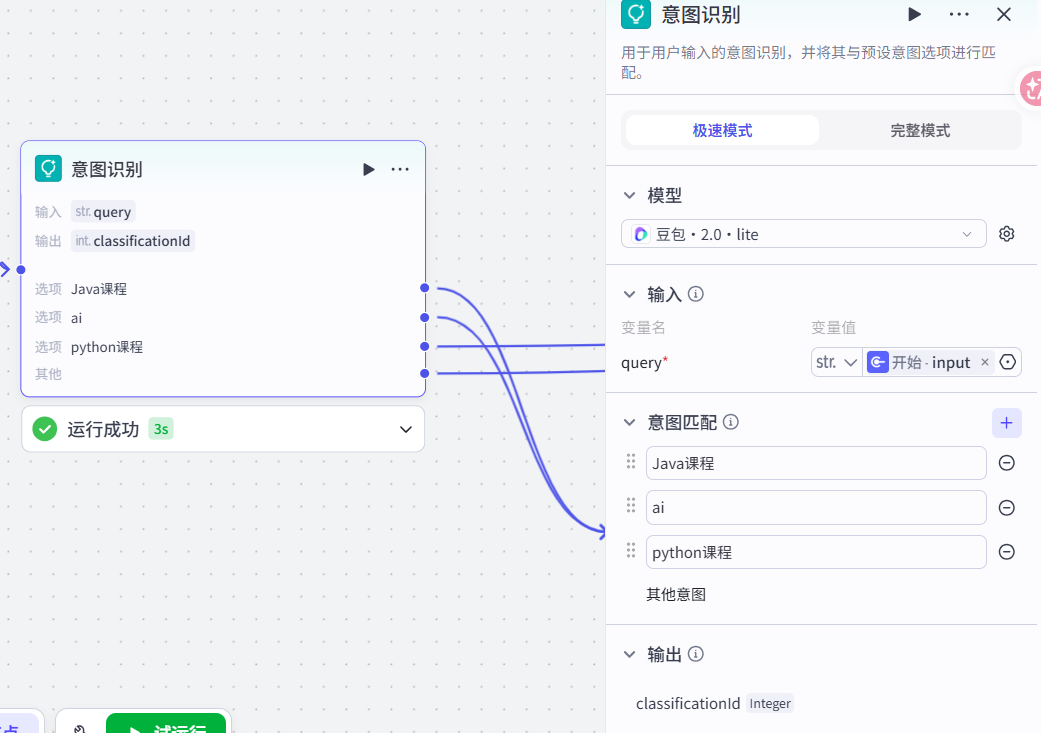The height and width of the screenshot is (733, 1041).
Task: Collapse the 输出 section
Action: pyautogui.click(x=629, y=654)
